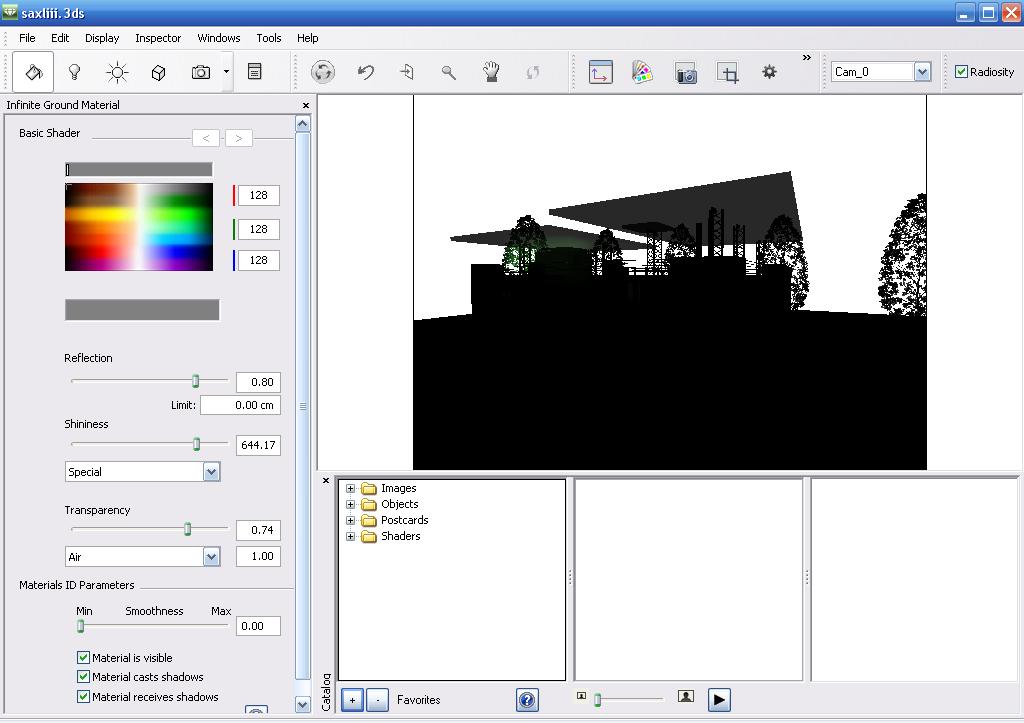Open the Tools menu
The height and width of the screenshot is (723, 1024).
tap(268, 38)
